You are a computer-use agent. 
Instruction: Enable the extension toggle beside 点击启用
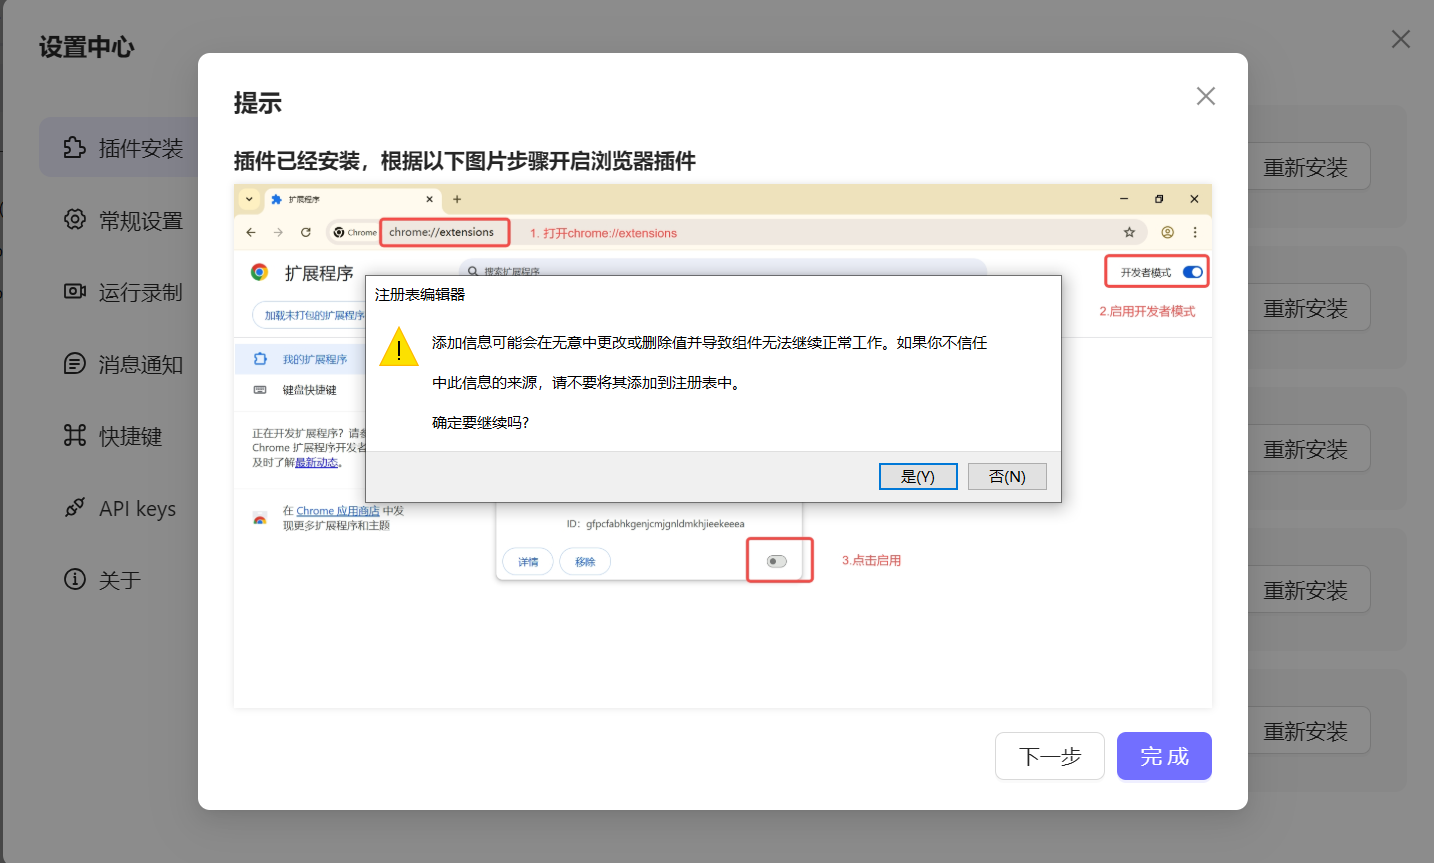click(x=777, y=561)
